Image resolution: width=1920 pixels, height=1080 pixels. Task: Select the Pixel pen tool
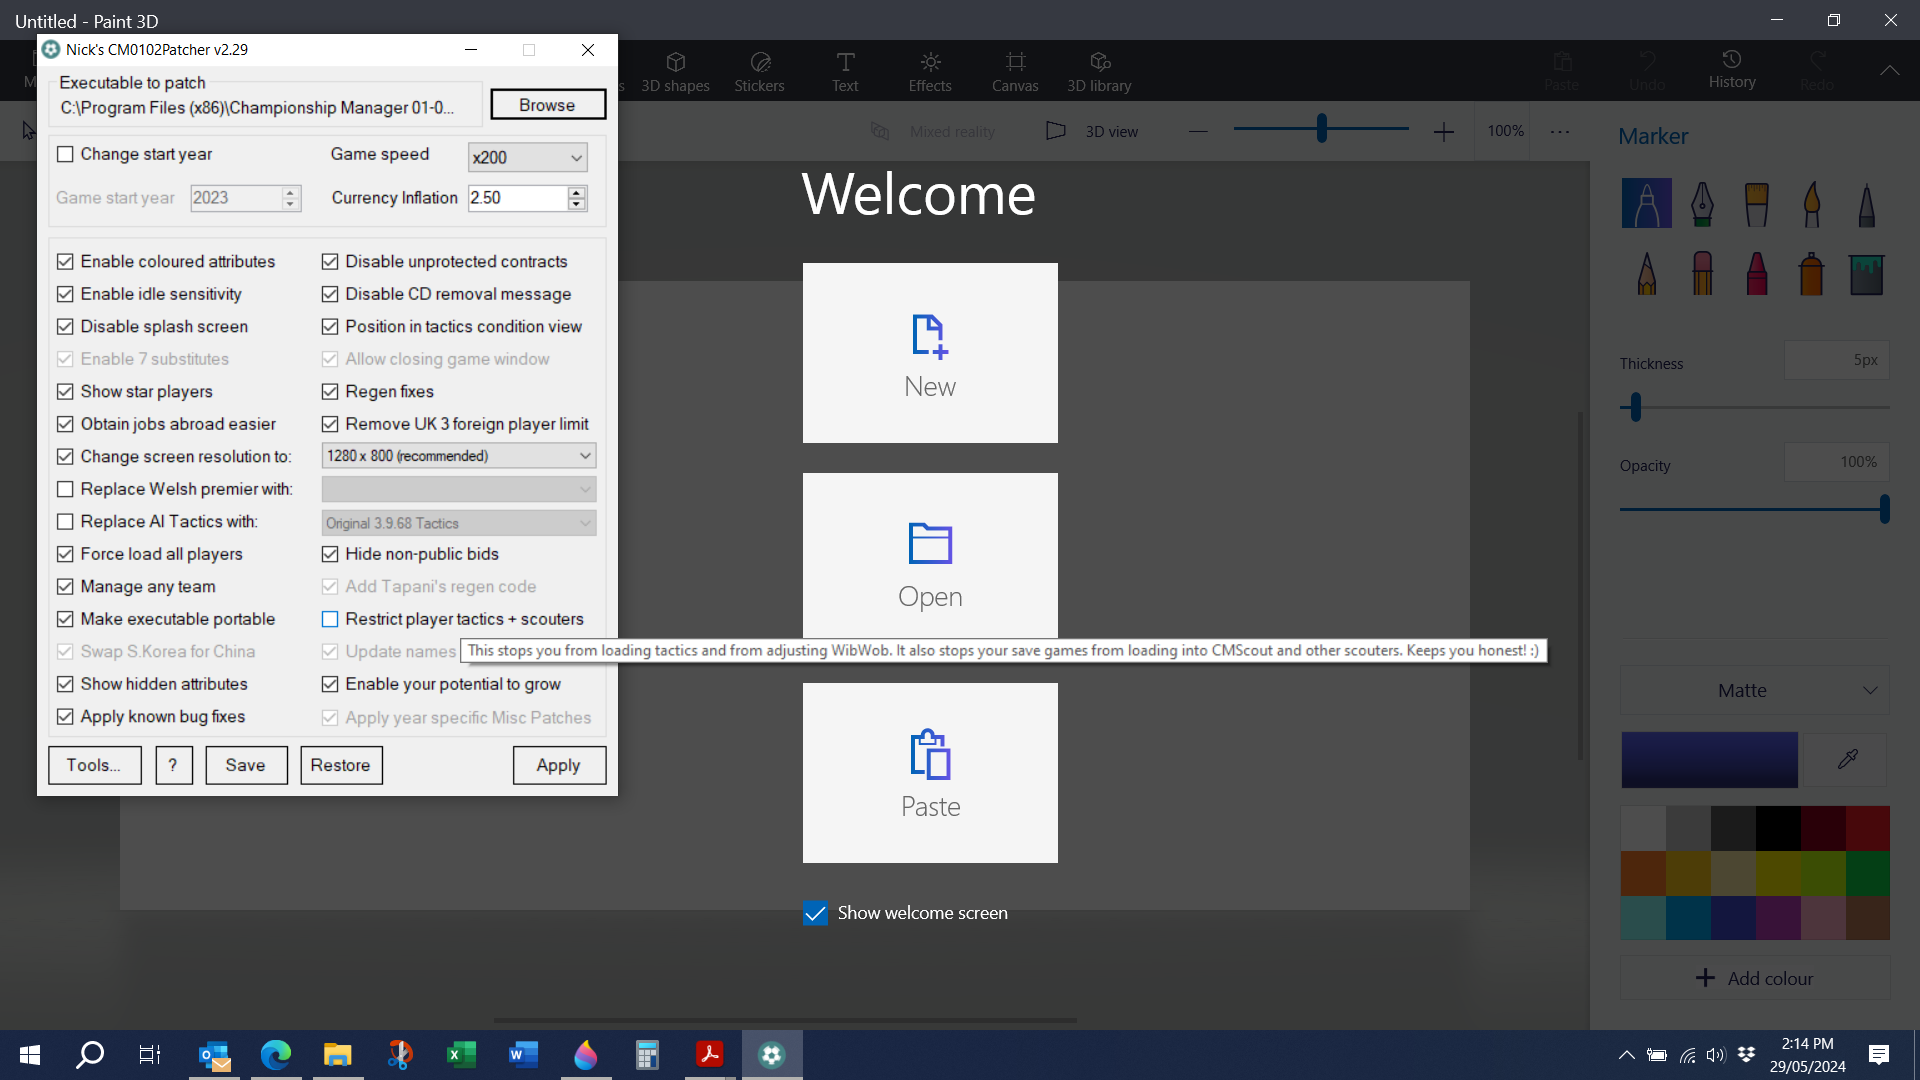(1866, 203)
